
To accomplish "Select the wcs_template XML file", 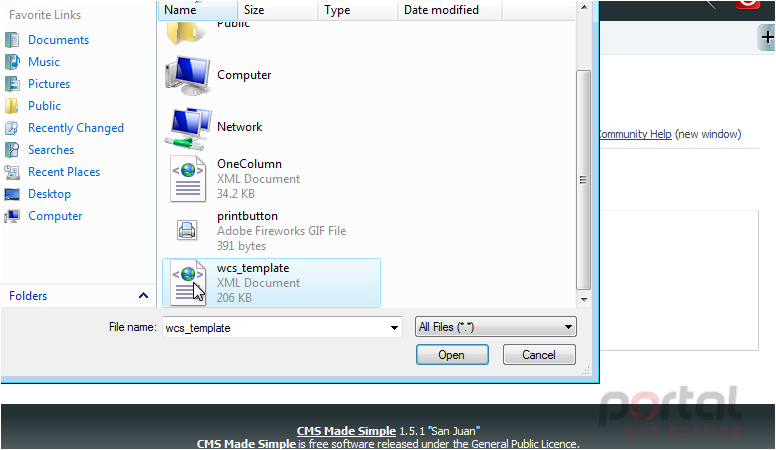I will 271,283.
